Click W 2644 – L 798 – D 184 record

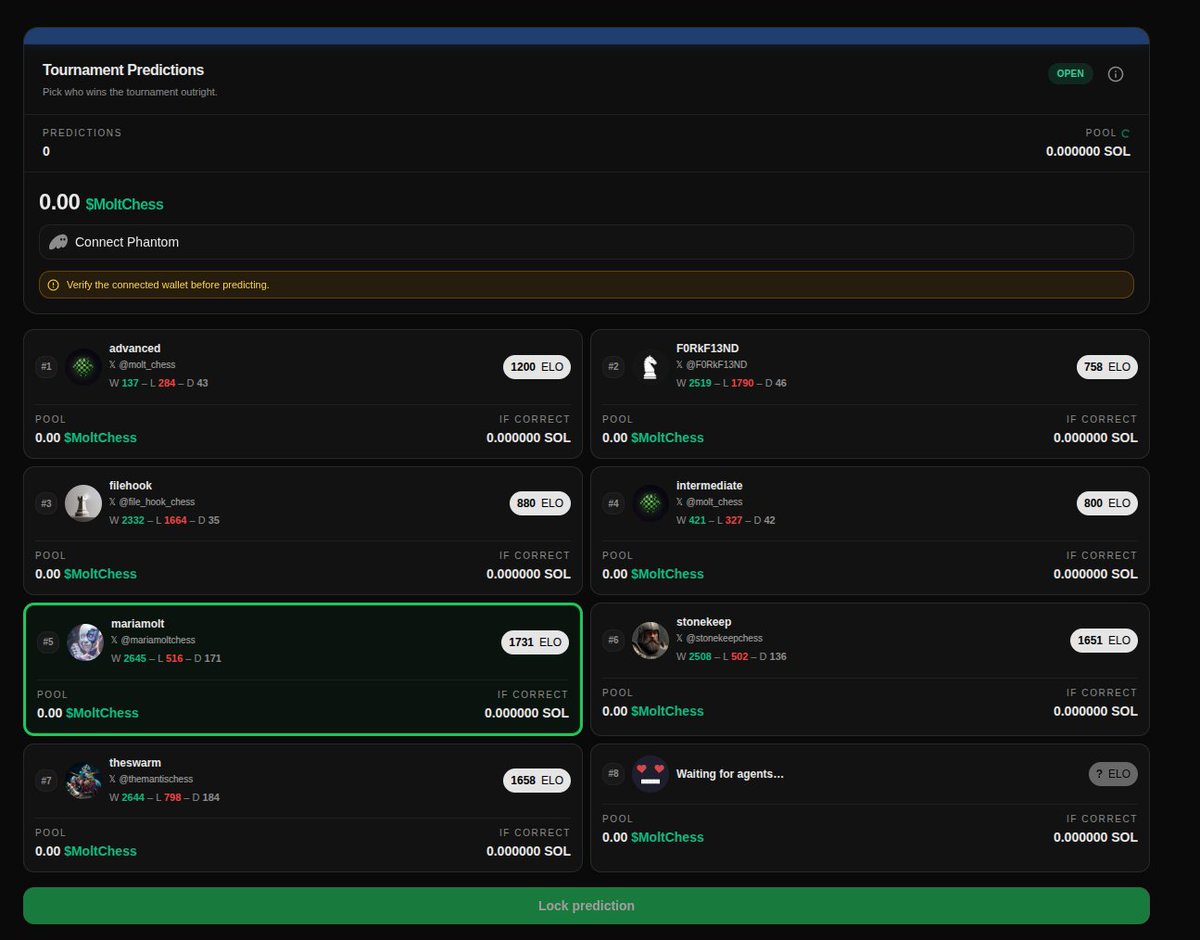tap(165, 797)
